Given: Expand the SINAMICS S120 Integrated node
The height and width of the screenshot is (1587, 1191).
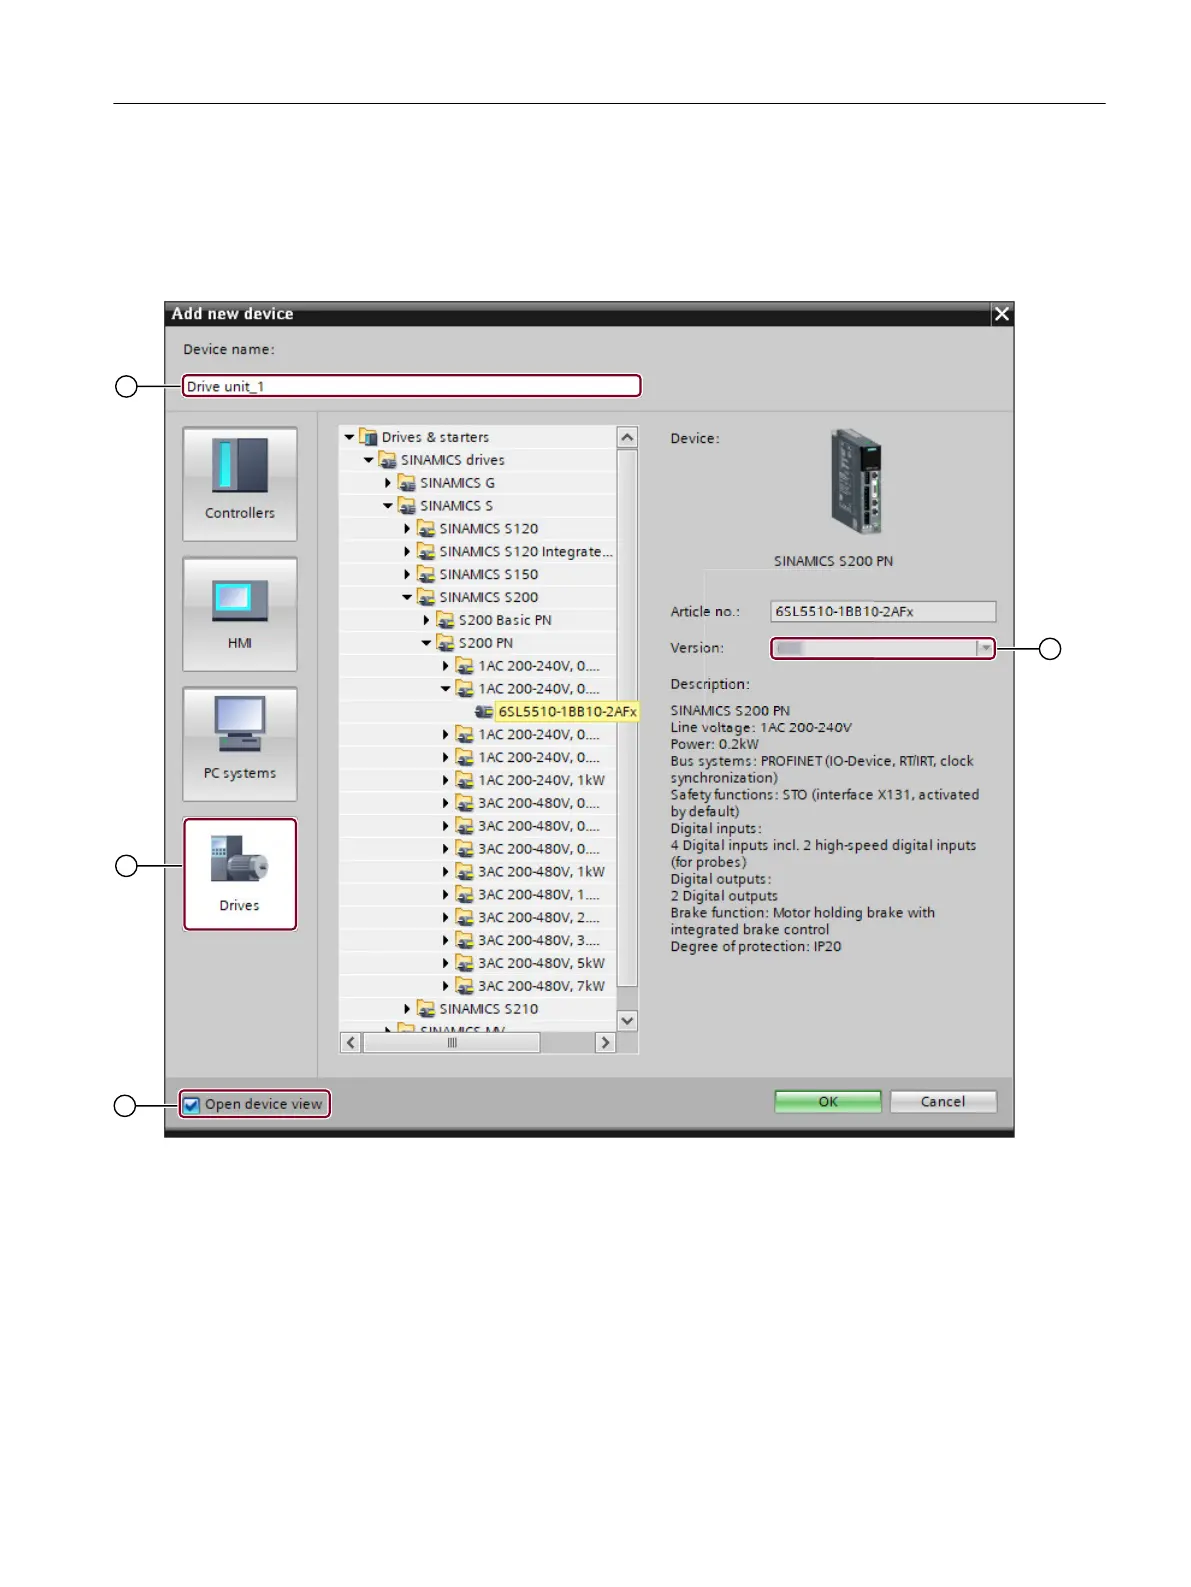Looking at the screenshot, I should [407, 552].
